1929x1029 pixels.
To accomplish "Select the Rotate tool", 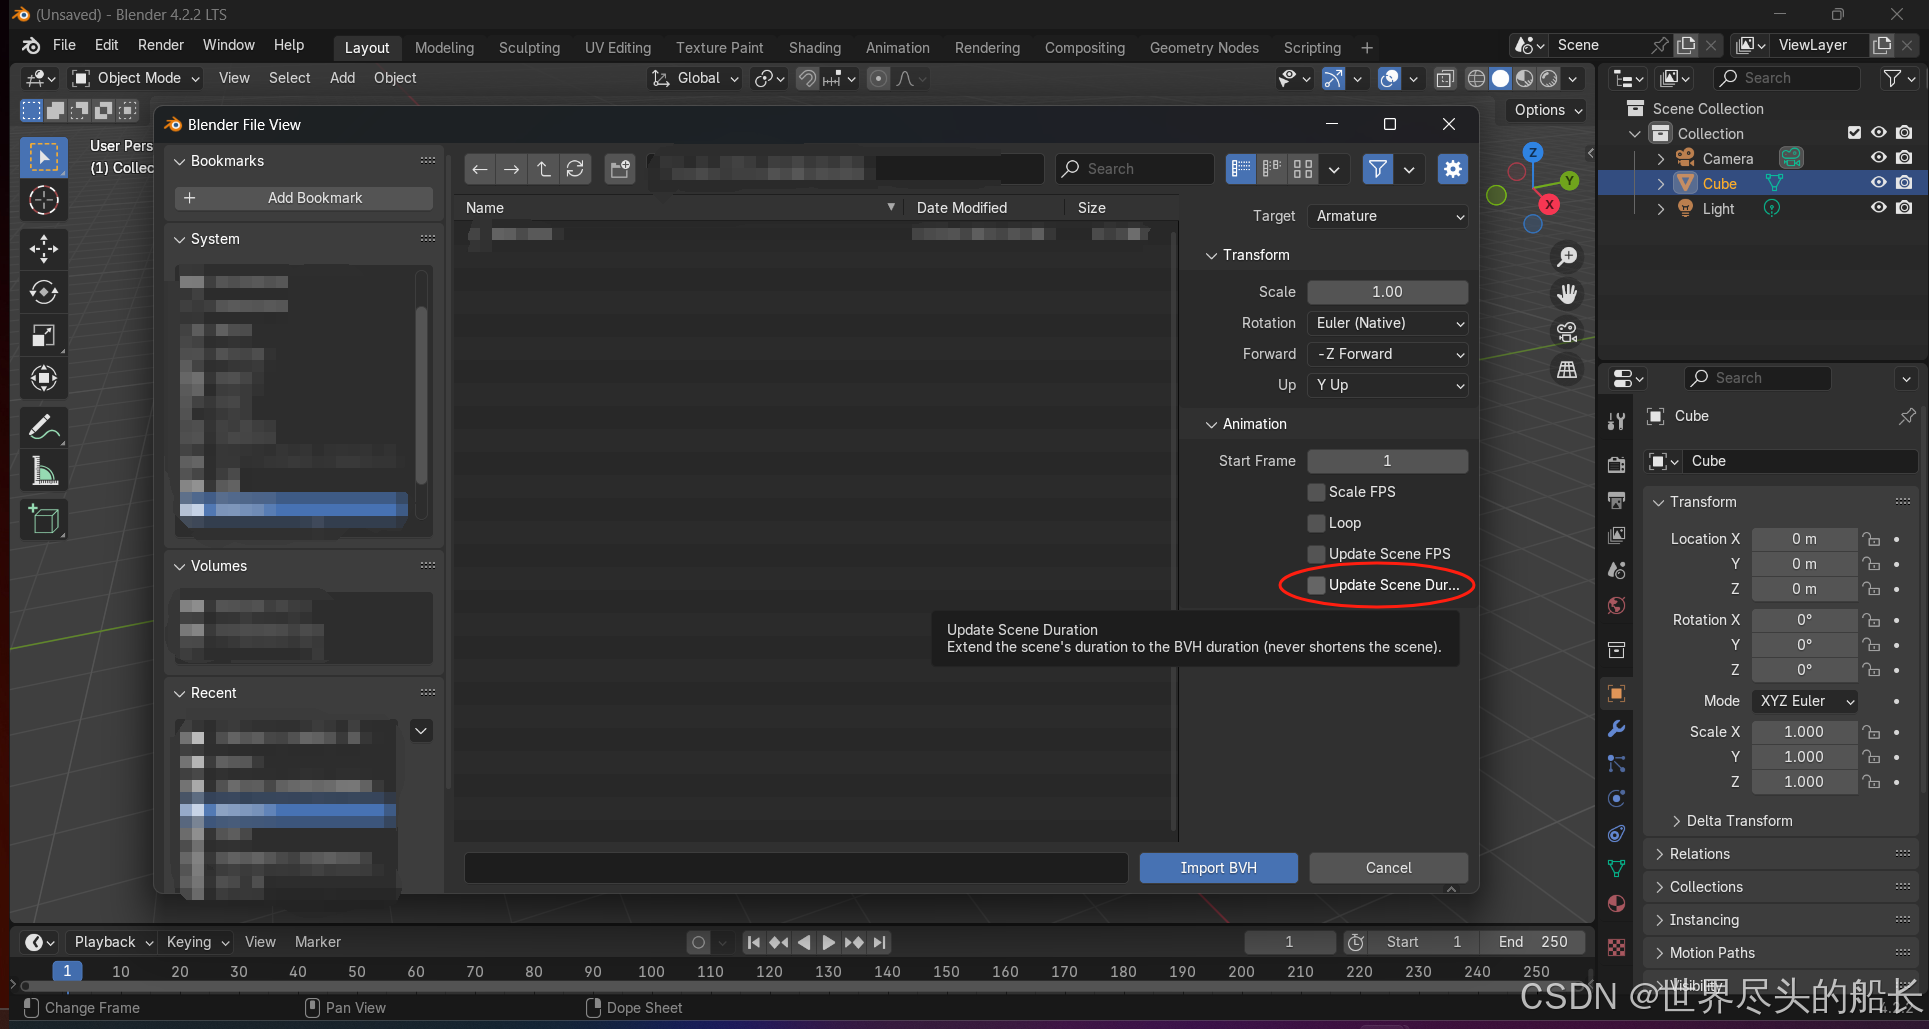I will [44, 292].
